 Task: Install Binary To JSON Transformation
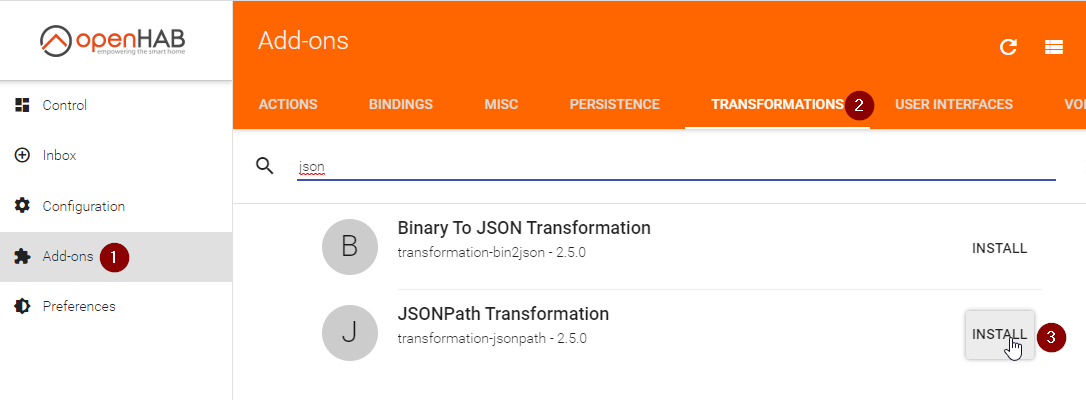click(999, 248)
